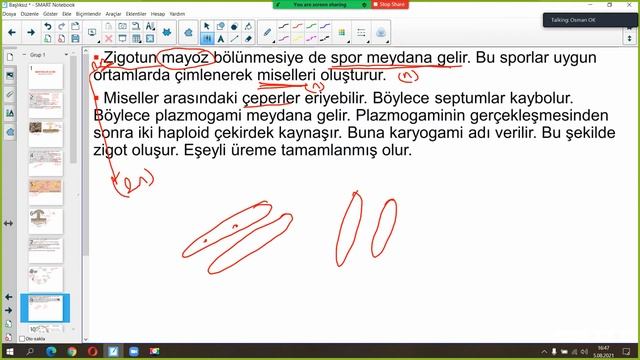
Task: Open page 1 thumbnail
Action: coord(46,76)
